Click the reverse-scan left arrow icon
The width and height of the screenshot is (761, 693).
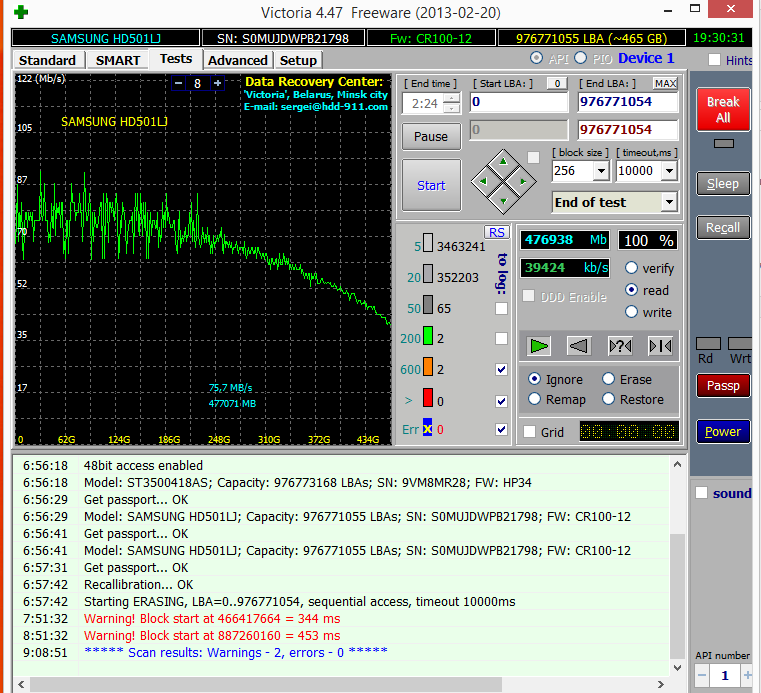pyautogui.click(x=579, y=346)
